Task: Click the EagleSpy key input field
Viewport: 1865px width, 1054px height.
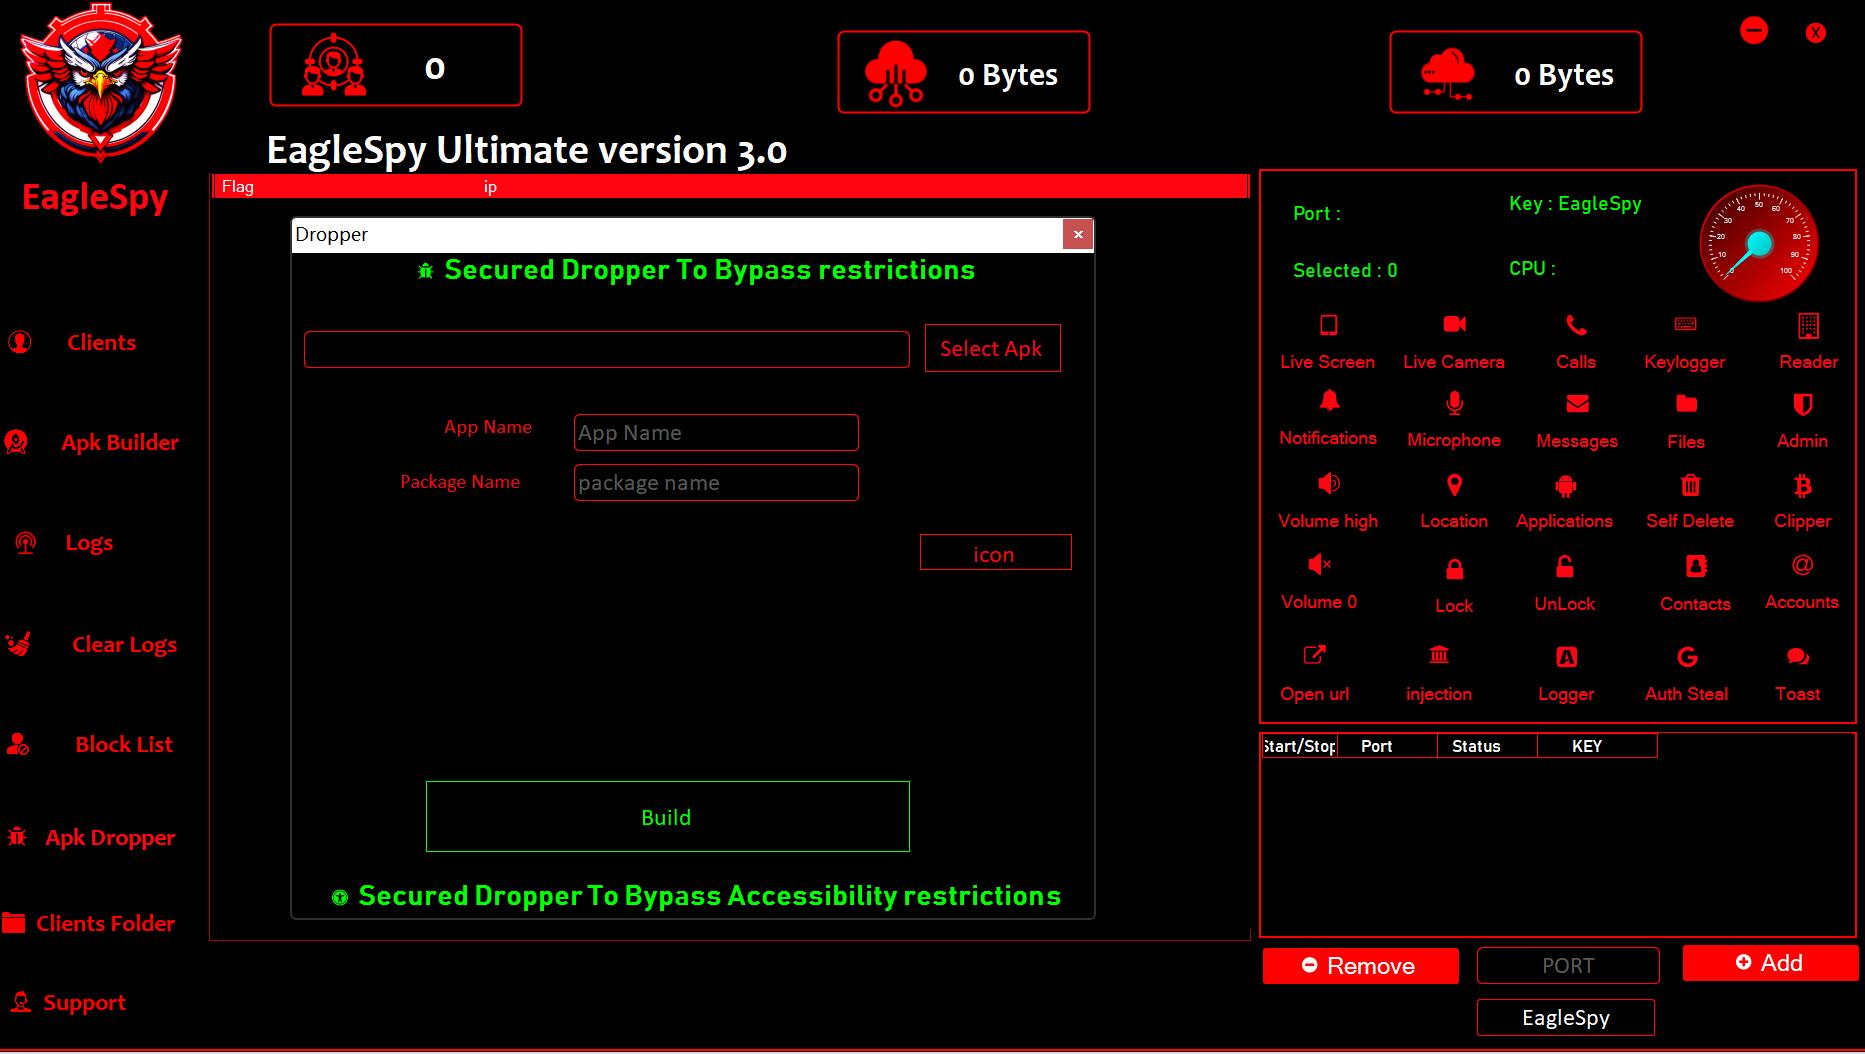Action: pos(1566,1017)
